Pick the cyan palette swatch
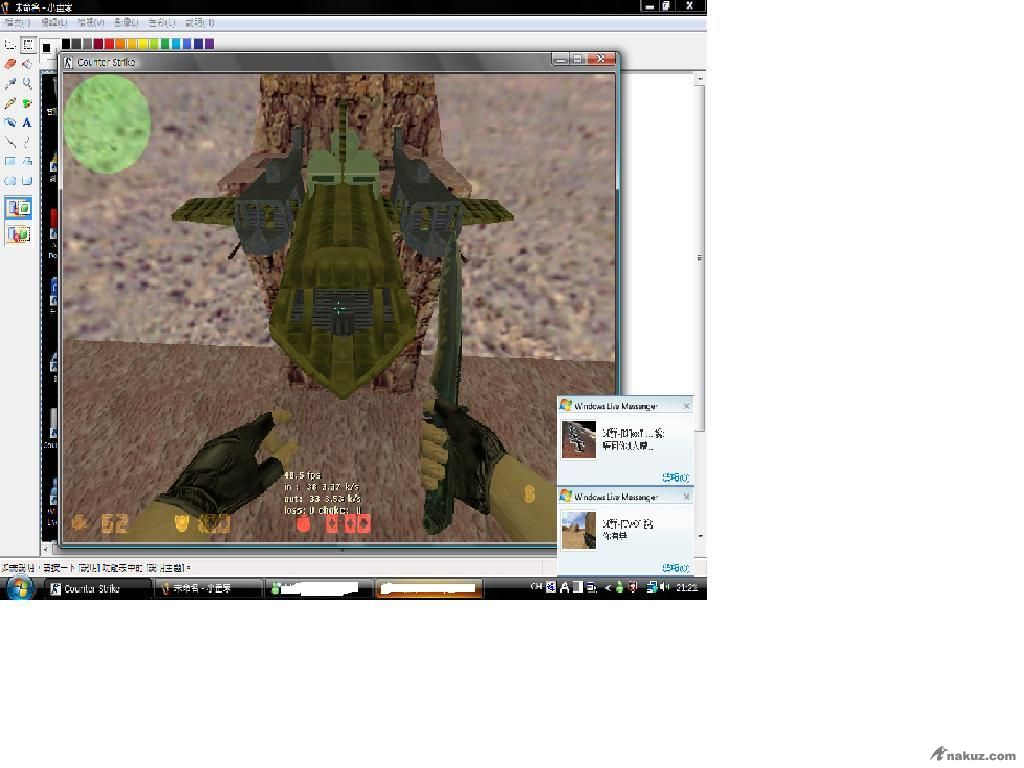 (x=176, y=44)
